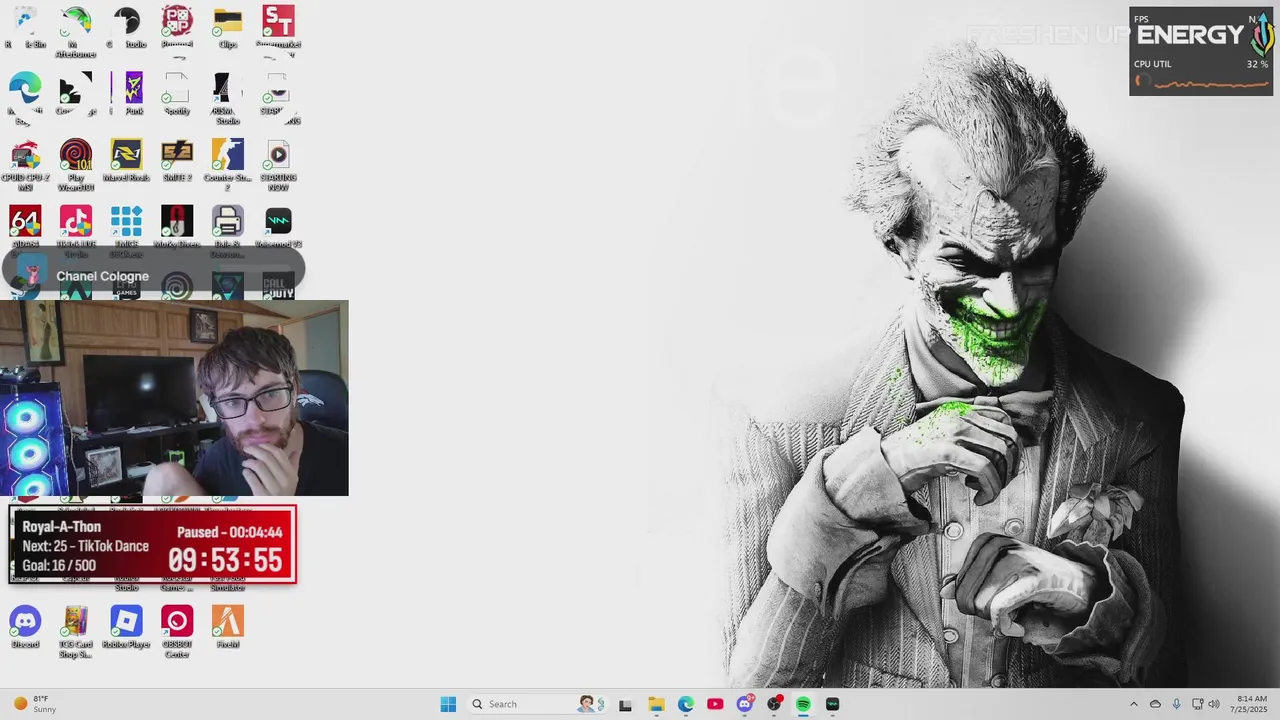The height and width of the screenshot is (720, 1280).
Task: Click the CPU UTIL graph in the overlay
Action: (x=1201, y=82)
